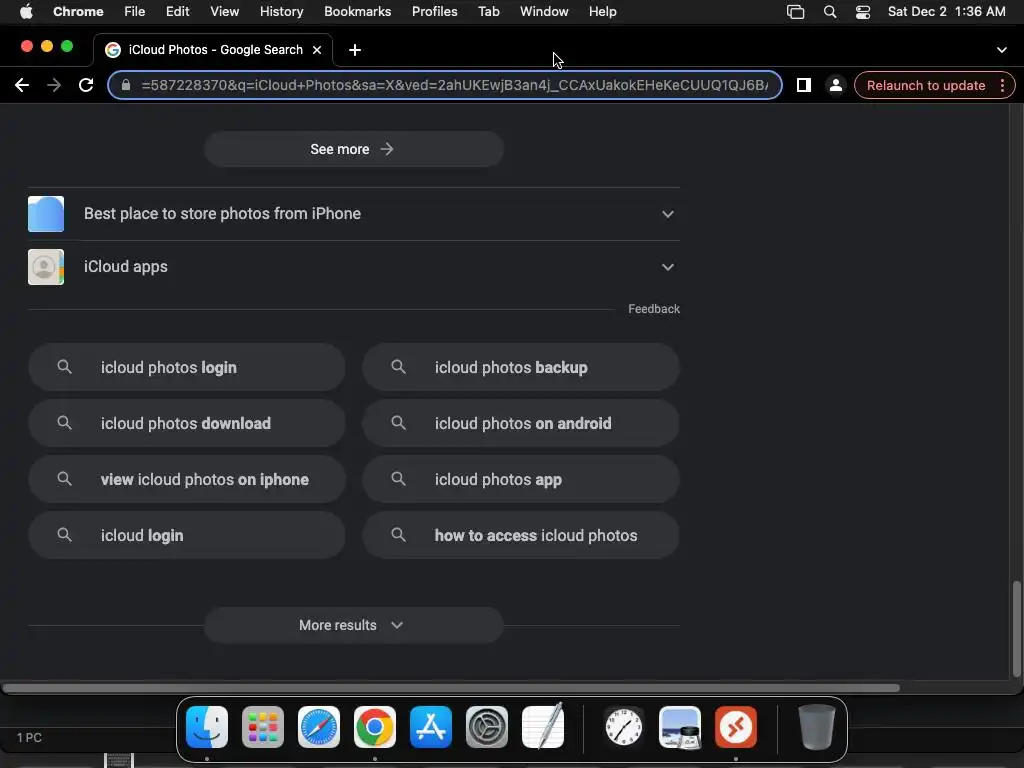Click the See more button
The image size is (1024, 768).
point(354,149)
